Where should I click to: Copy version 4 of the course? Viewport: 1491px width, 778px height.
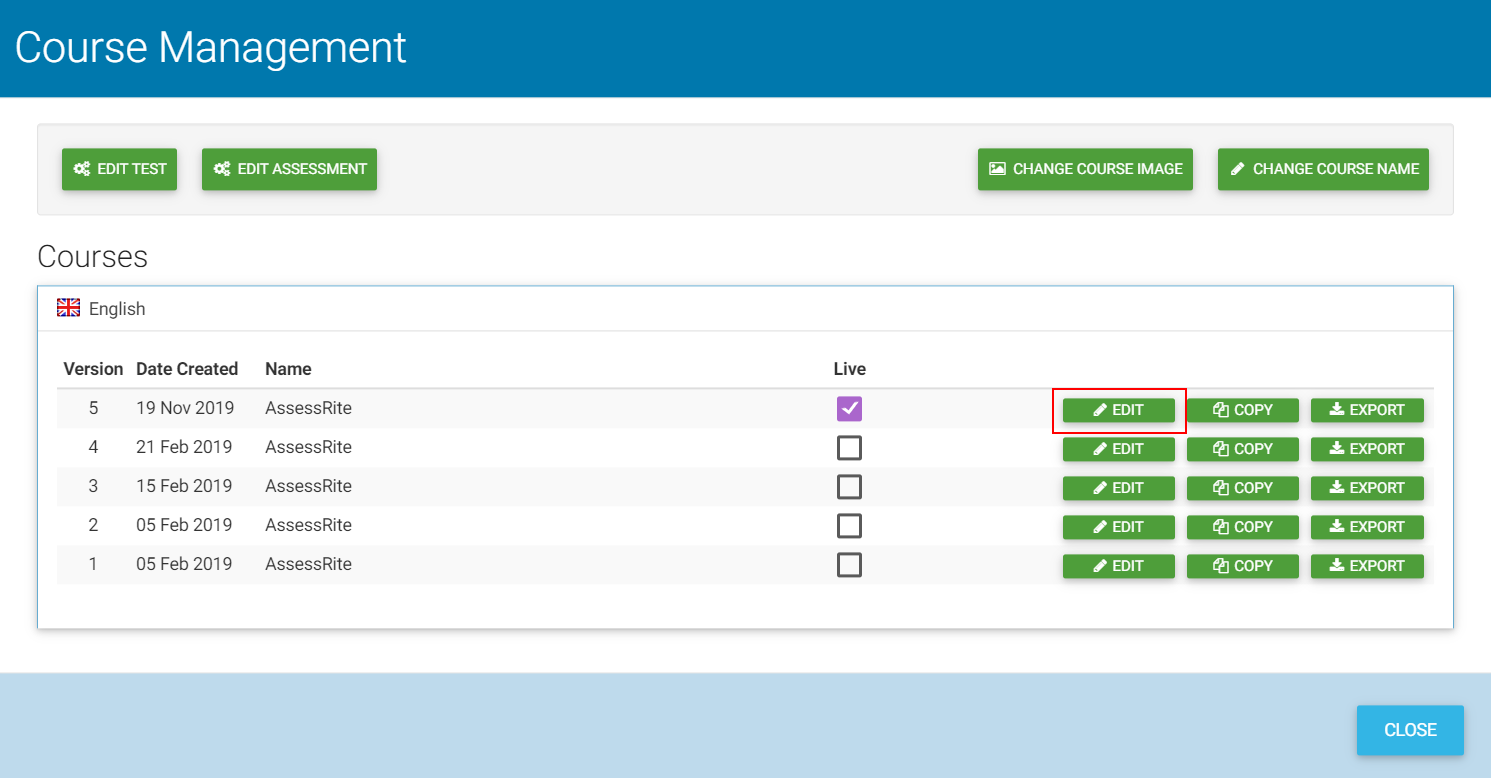(1242, 449)
